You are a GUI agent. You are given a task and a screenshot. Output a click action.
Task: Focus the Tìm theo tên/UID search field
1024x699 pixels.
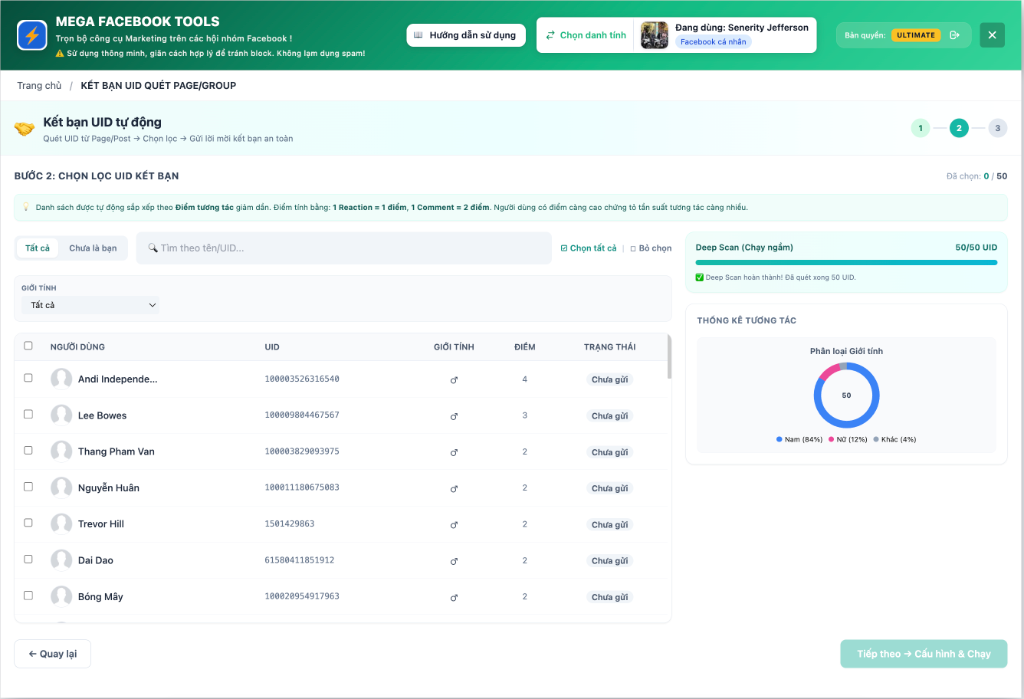tap(344, 248)
